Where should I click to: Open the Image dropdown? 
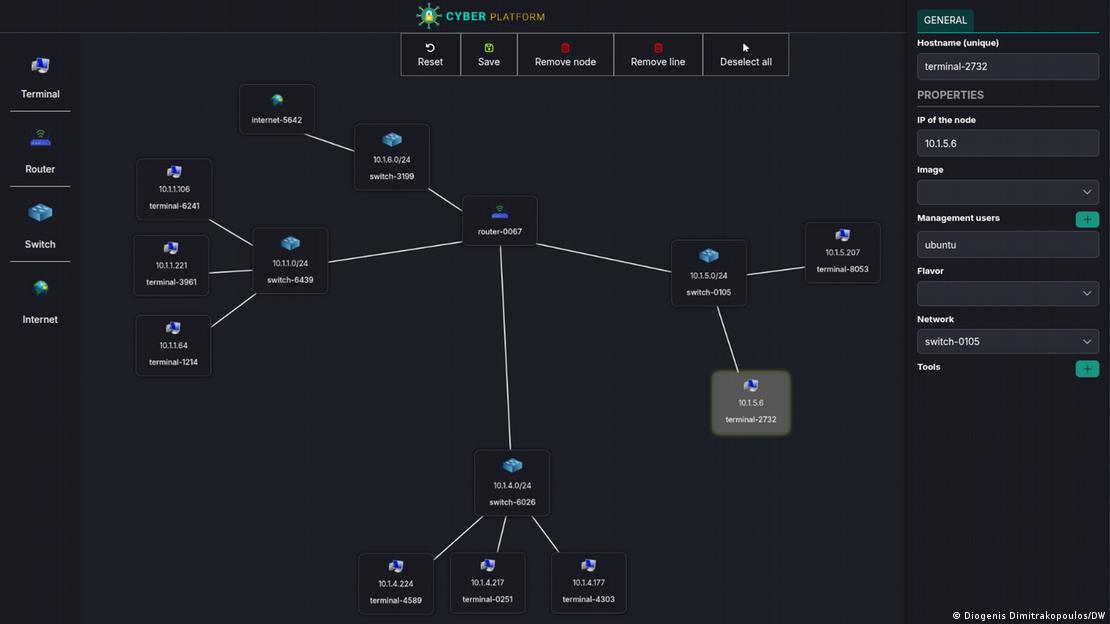1007,192
